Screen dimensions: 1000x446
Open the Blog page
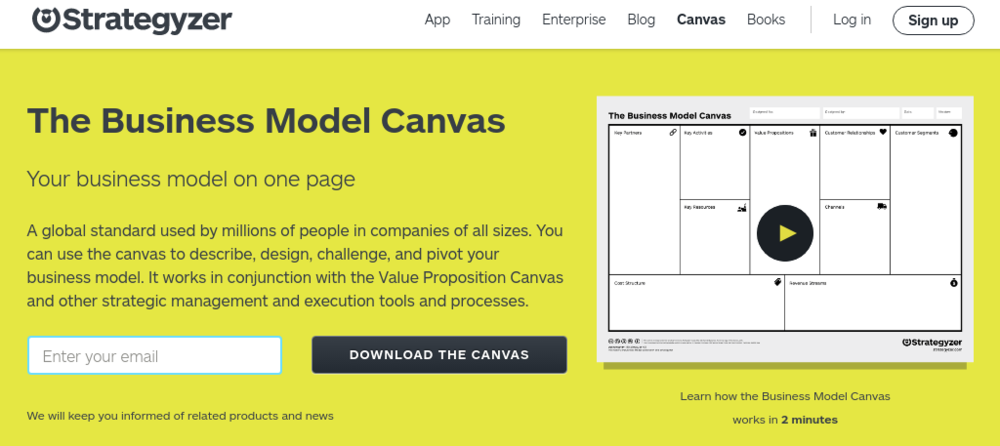641,20
